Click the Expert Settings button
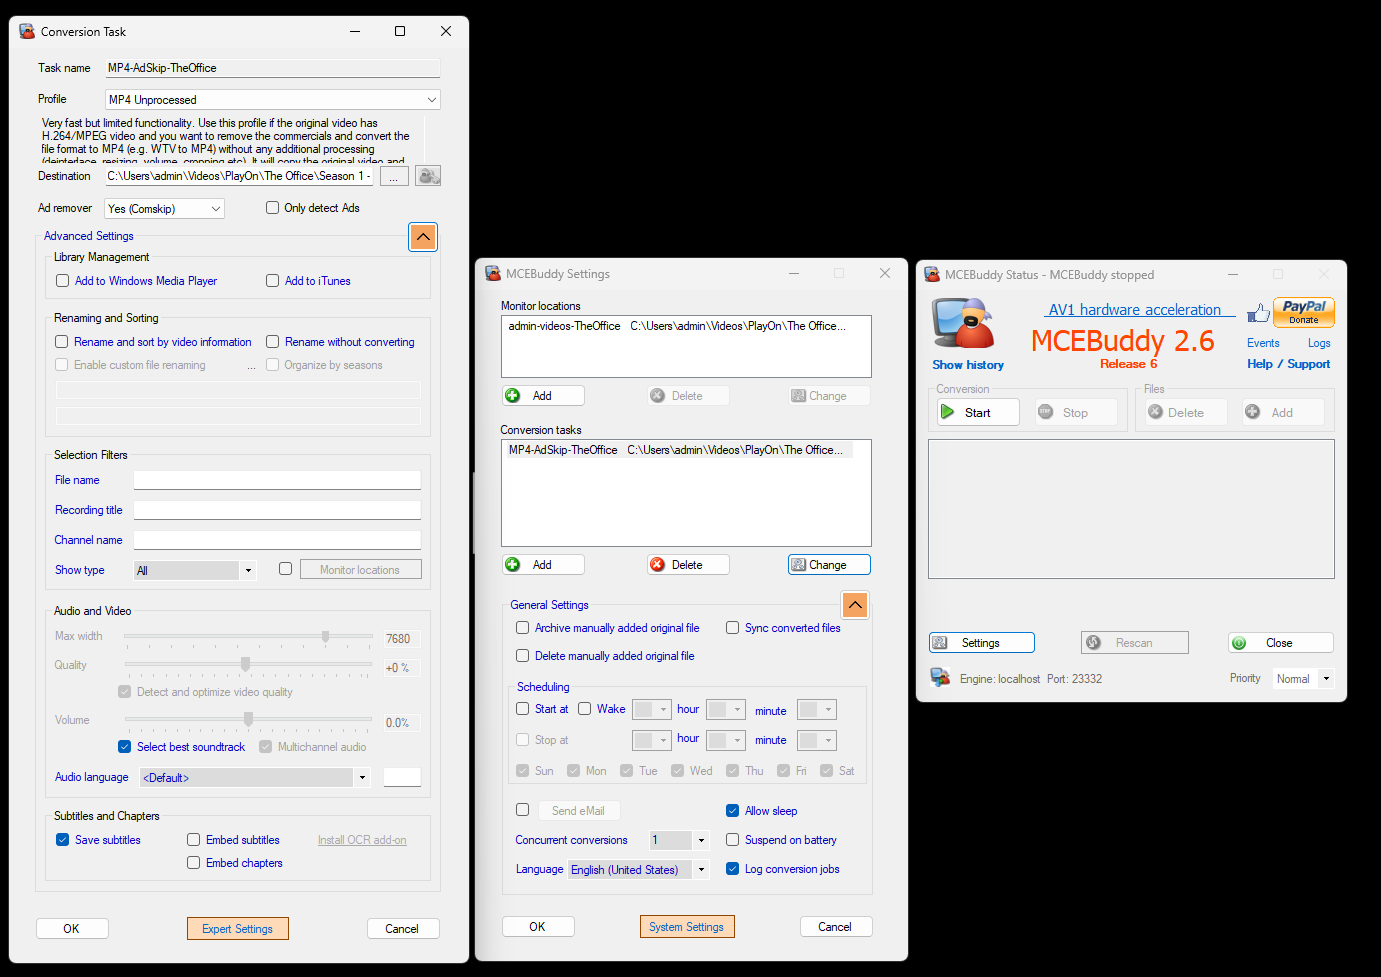 tap(237, 929)
